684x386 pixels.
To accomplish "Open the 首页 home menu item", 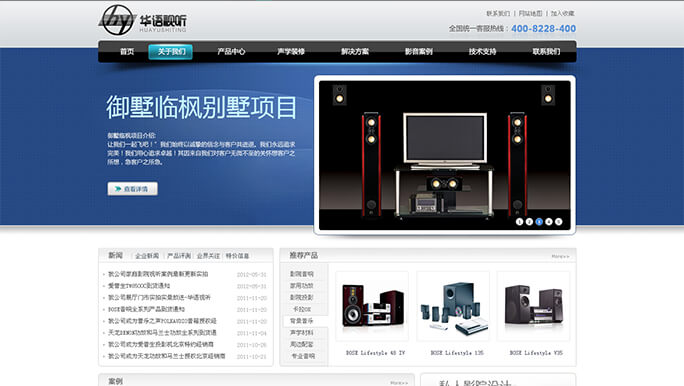I will coord(127,51).
